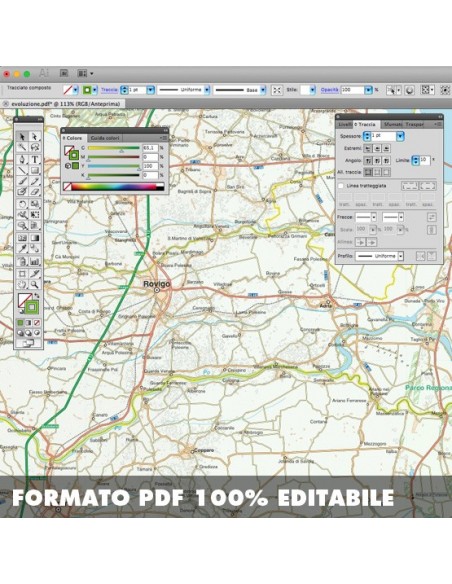Viewport: 452px width, 584px height.
Task: Open the Opacità value dropdown
Action: coord(368,90)
